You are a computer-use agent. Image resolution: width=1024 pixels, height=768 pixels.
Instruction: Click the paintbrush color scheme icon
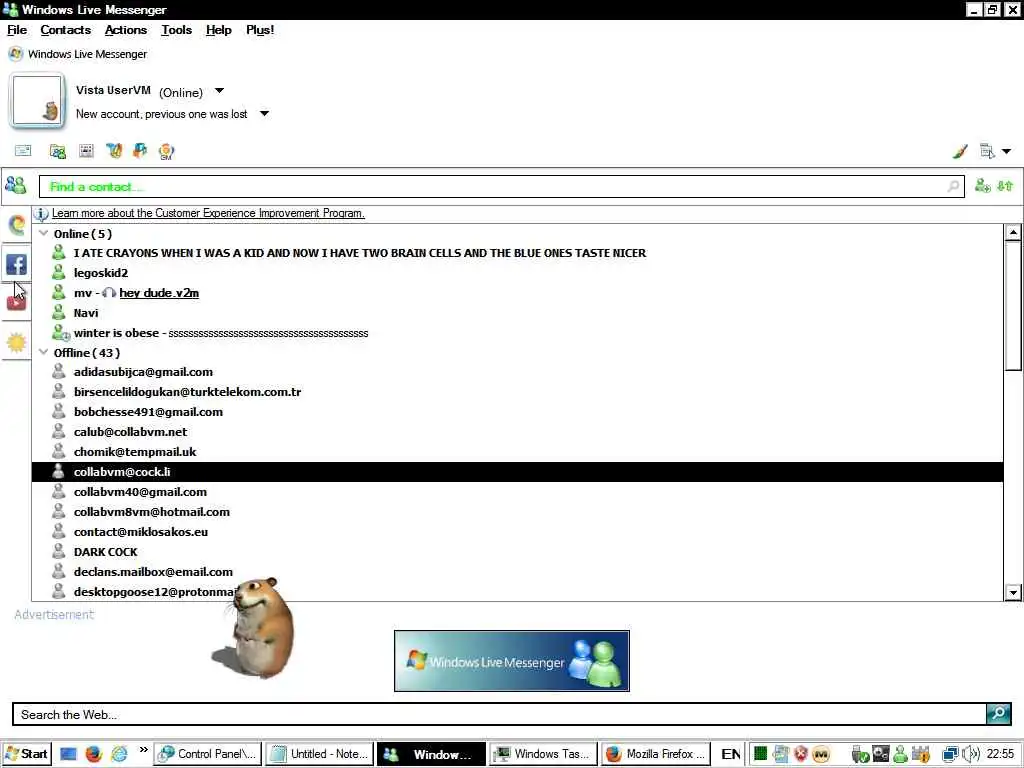959,152
